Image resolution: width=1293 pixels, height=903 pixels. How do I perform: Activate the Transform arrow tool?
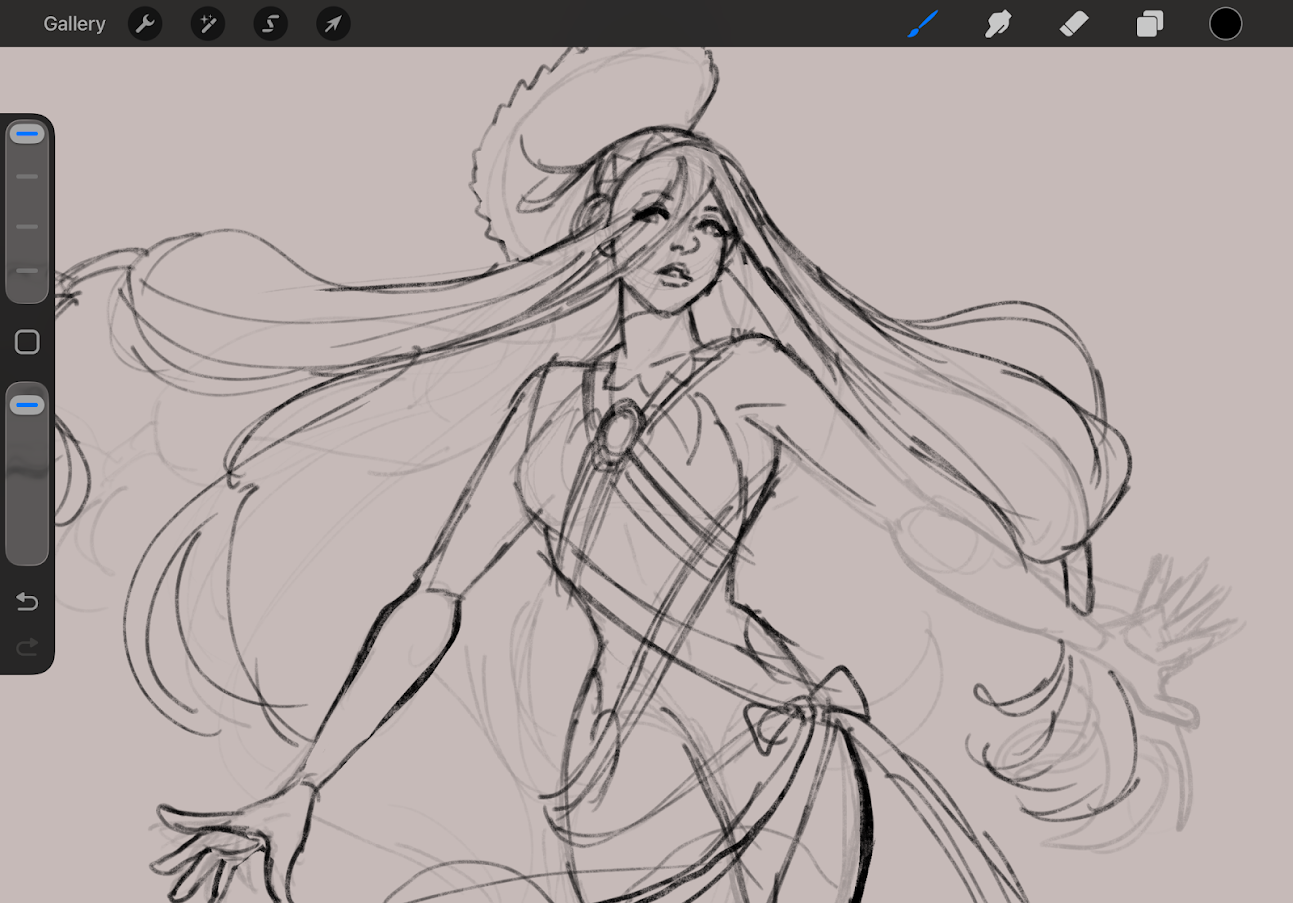coord(333,24)
